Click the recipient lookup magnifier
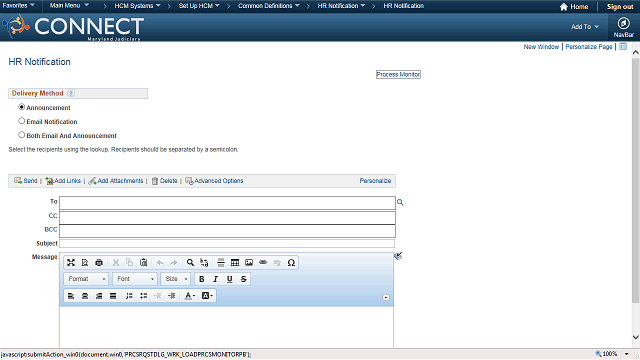Image resolution: width=640 pixels, height=360 pixels. pos(400,202)
